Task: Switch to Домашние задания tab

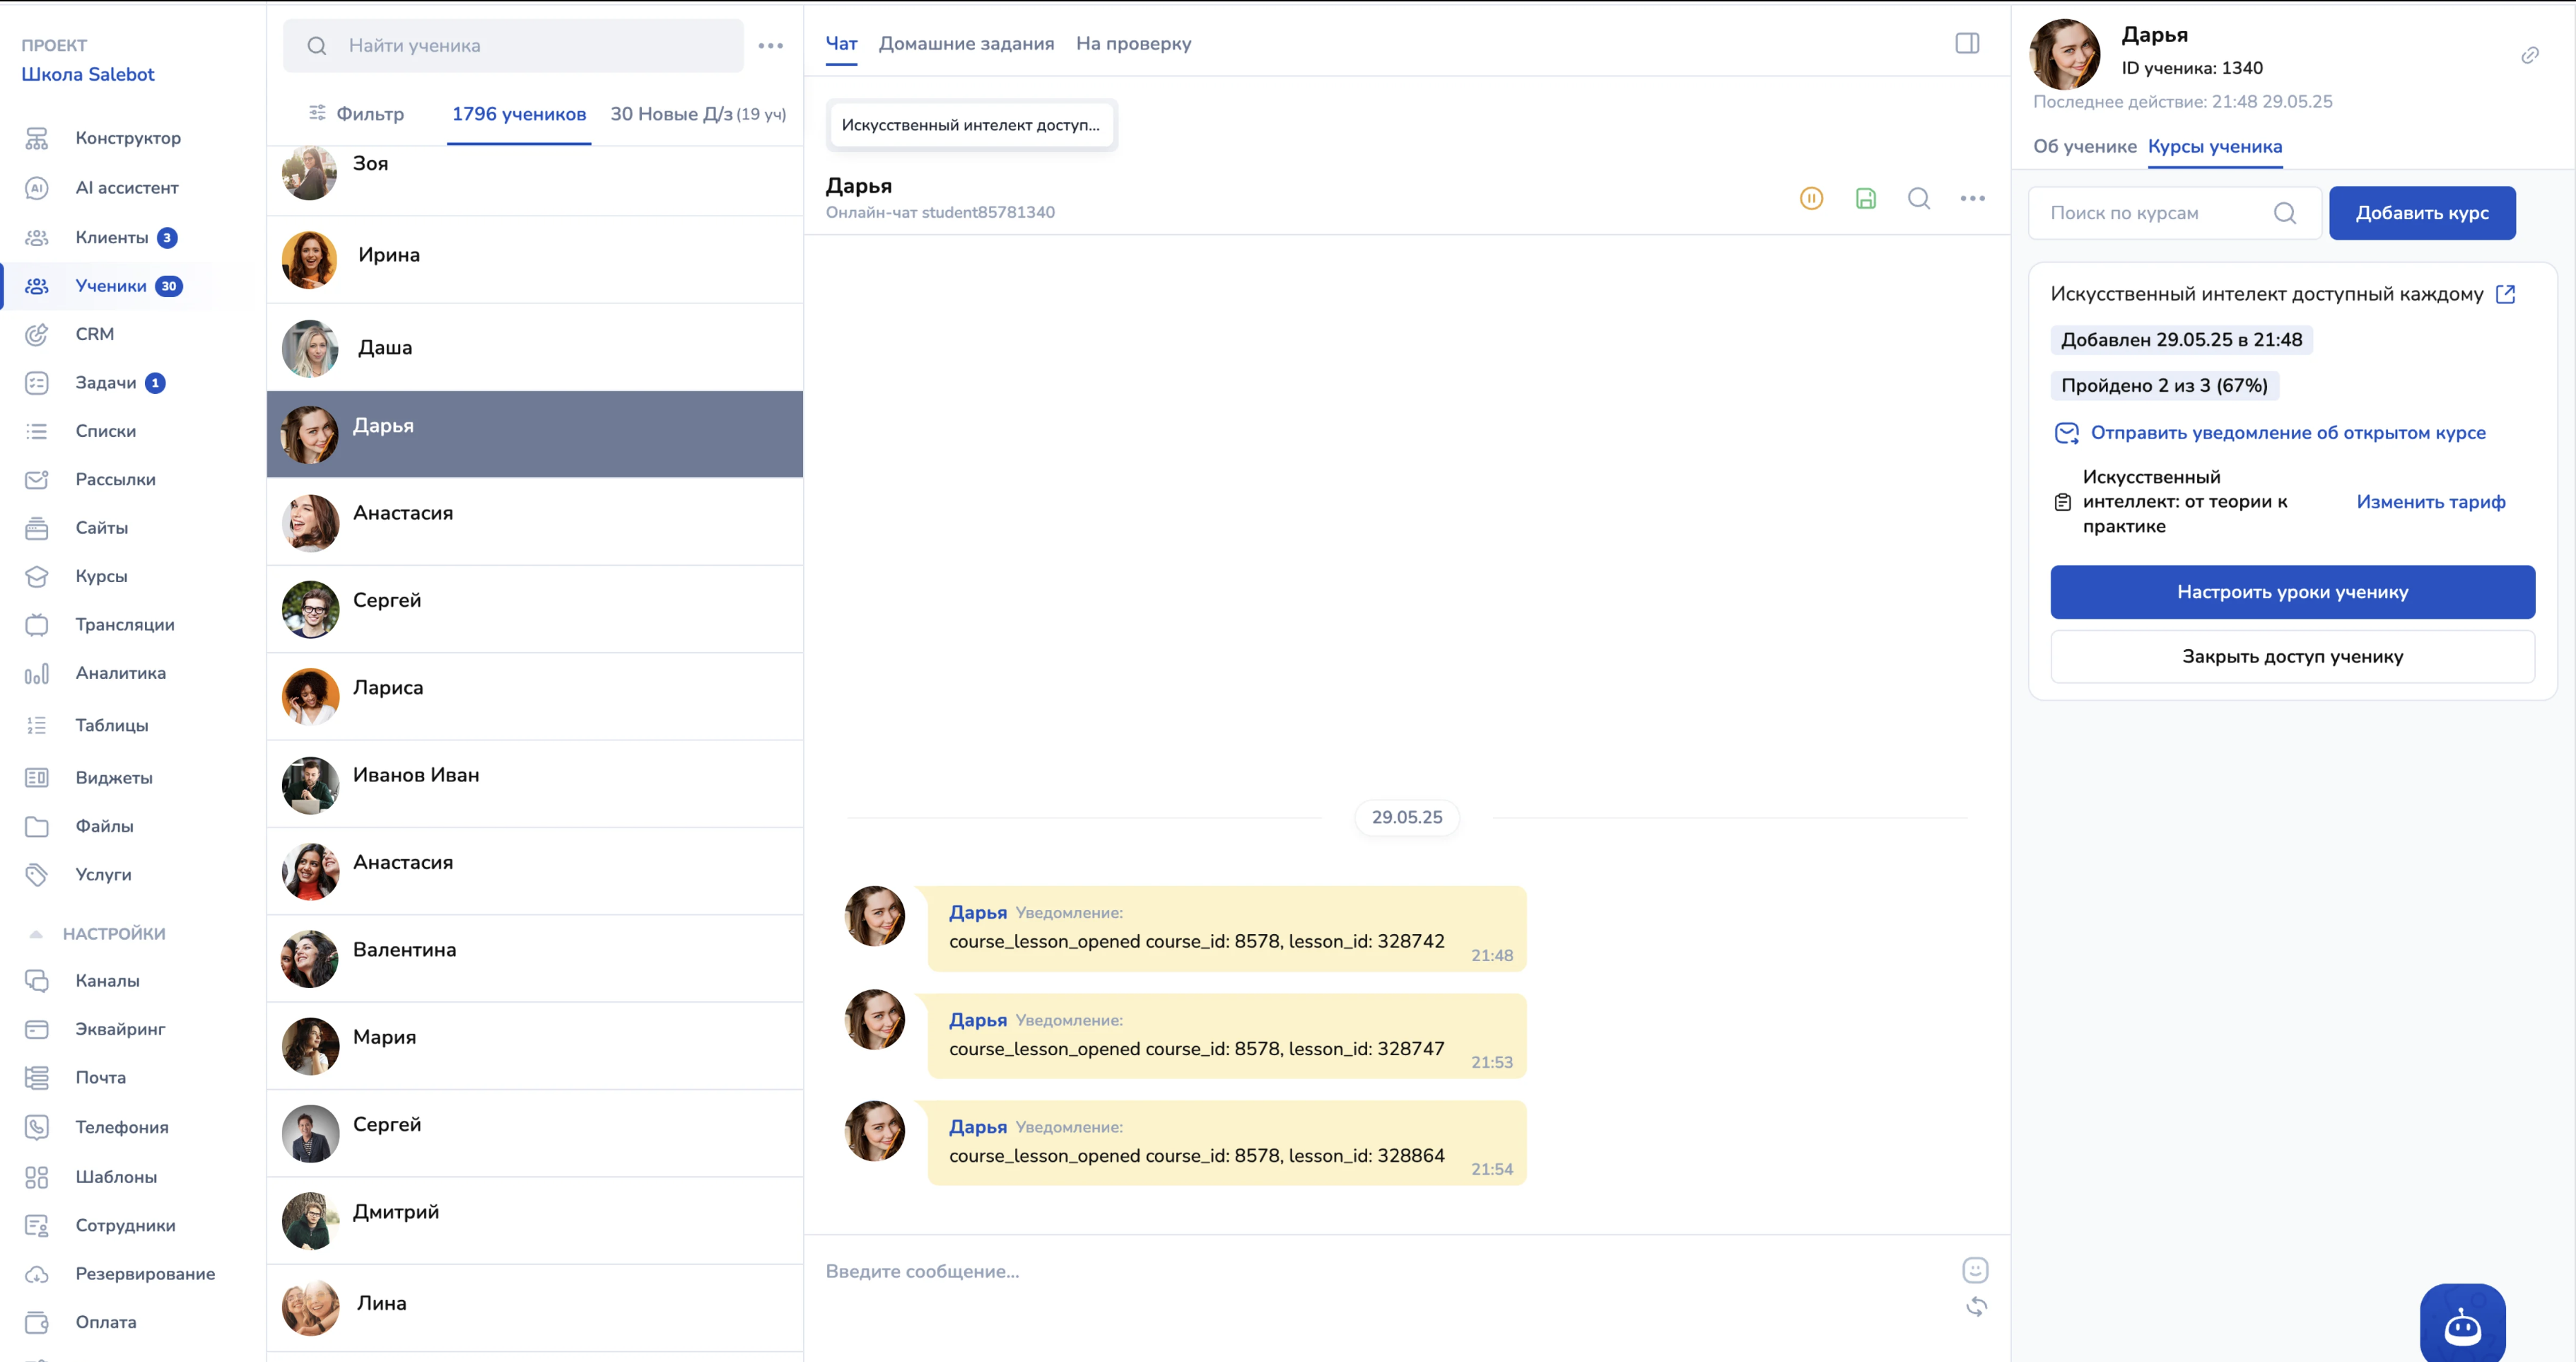Action: [966, 43]
